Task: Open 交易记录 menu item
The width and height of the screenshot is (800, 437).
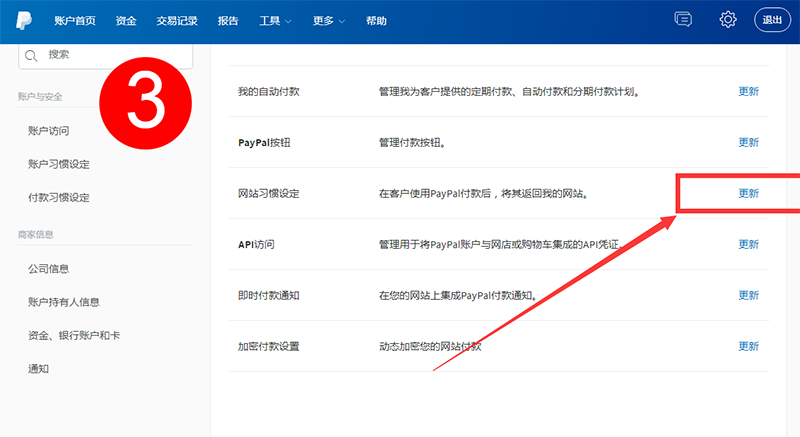Action: click(179, 20)
